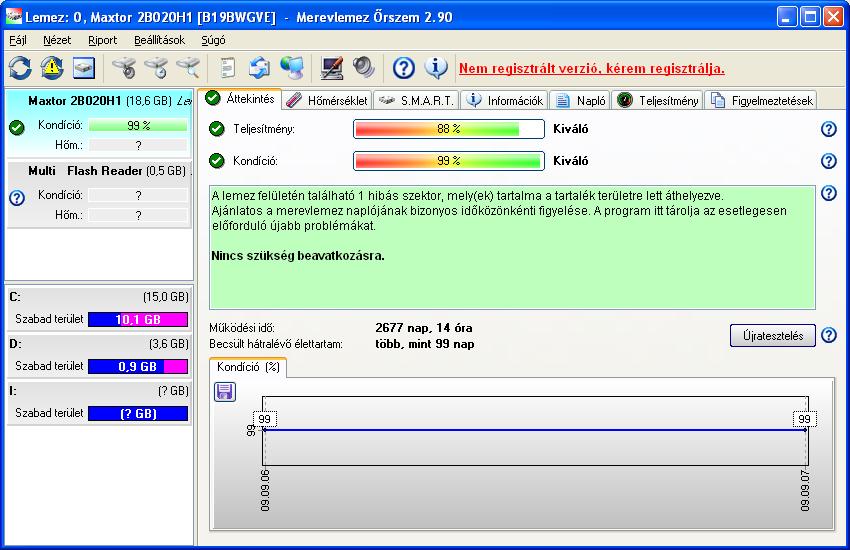Click the több, mint 99 nap value
Screen dimensions: 850x550
[x=425, y=344]
